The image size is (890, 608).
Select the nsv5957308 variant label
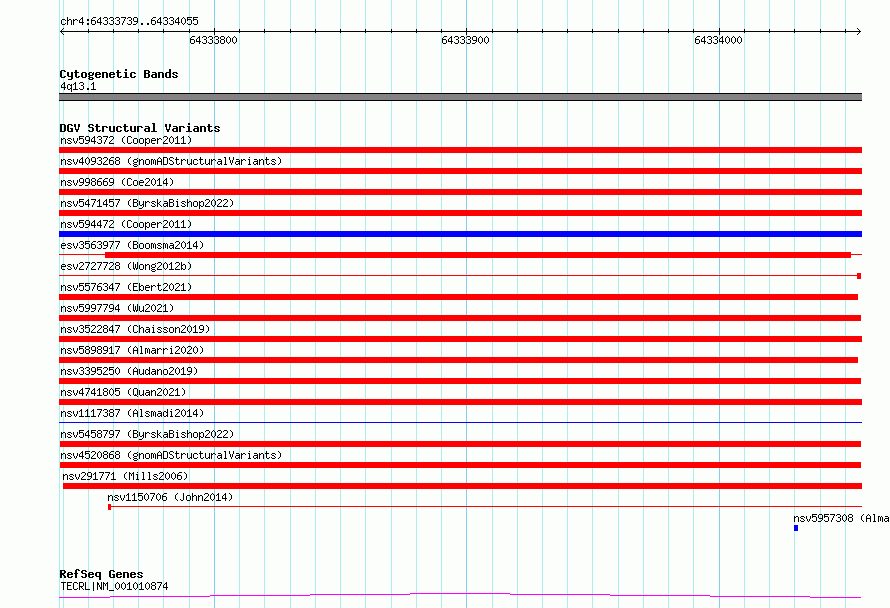pos(841,518)
